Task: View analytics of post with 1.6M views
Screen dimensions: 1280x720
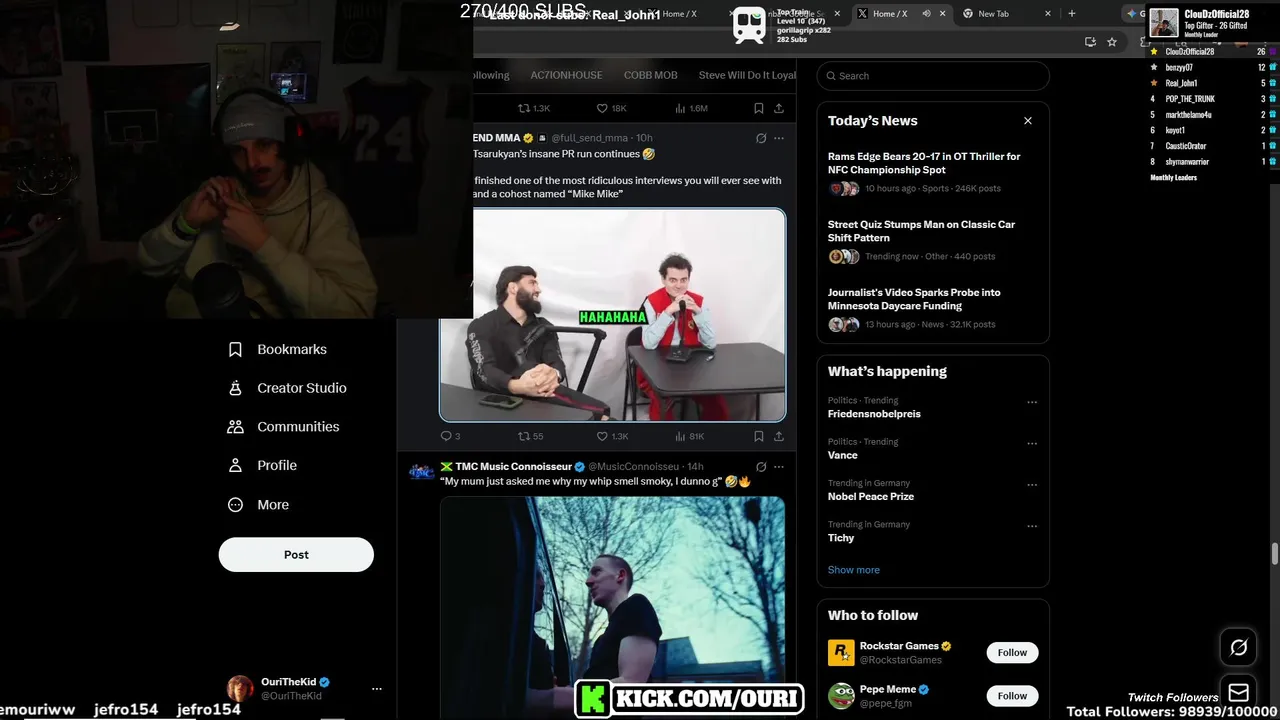Action: (691, 108)
